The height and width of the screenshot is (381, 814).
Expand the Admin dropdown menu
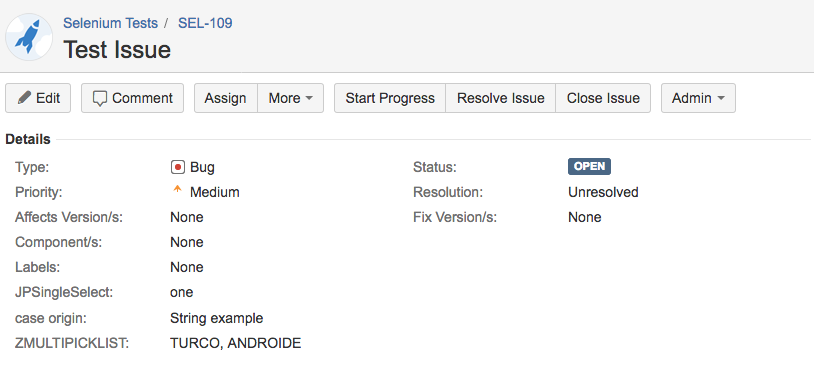[x=698, y=98]
